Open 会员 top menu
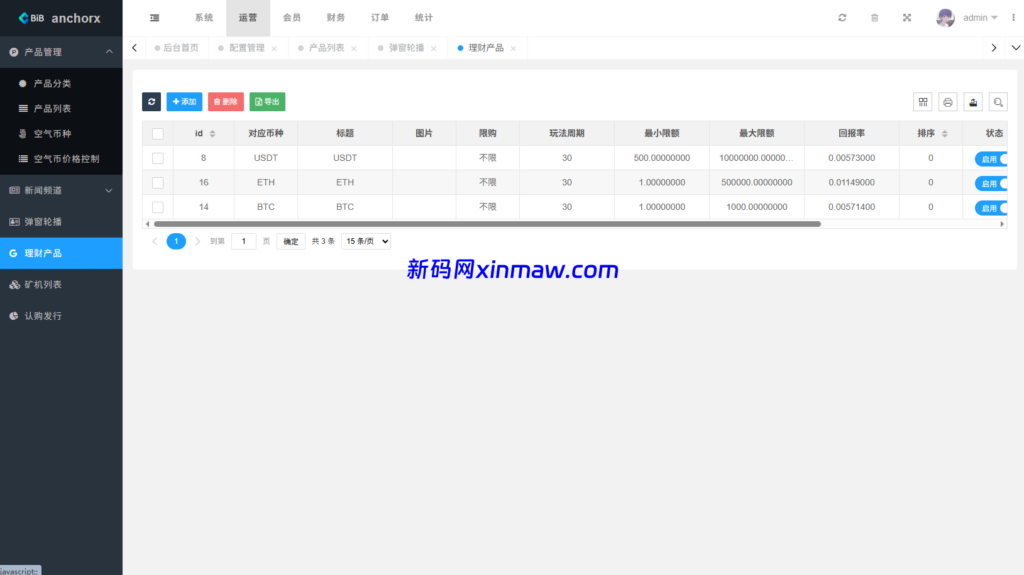Screen dimensions: 1024x575 (x=292, y=18)
